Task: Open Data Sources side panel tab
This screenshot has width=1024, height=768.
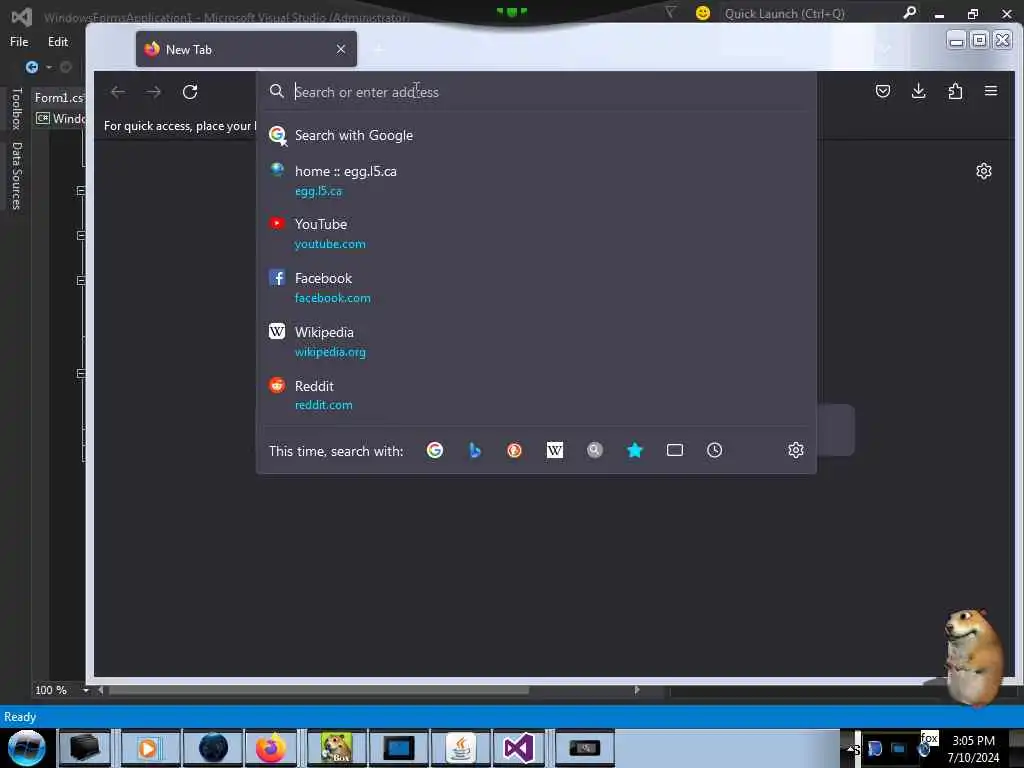Action: coord(16,176)
